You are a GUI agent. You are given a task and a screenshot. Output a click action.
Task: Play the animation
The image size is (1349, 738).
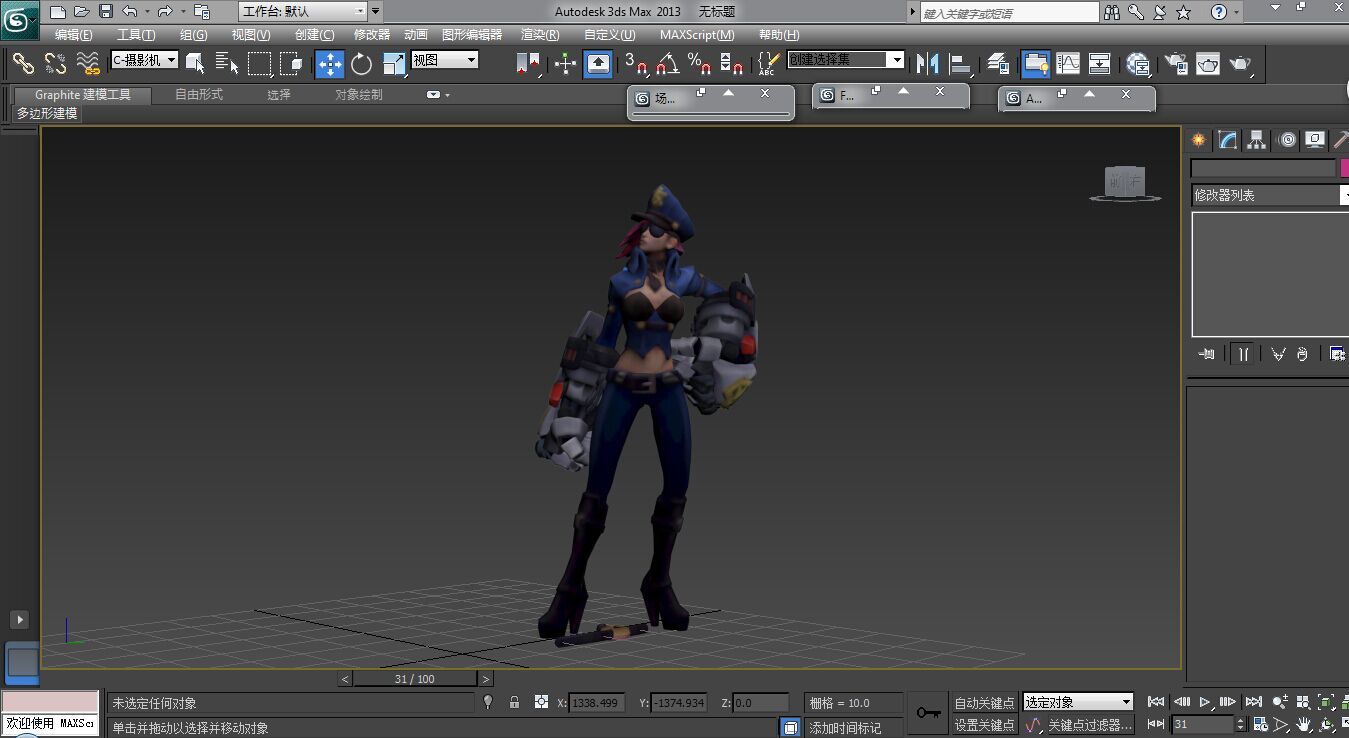click(1205, 702)
